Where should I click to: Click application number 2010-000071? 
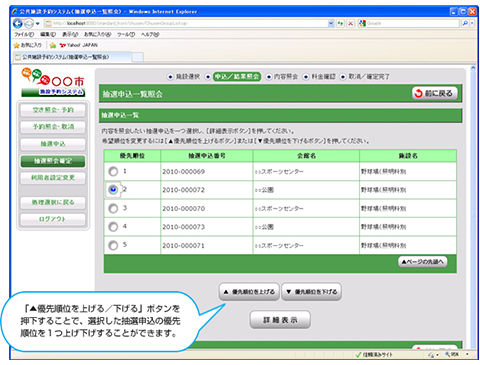(x=184, y=246)
